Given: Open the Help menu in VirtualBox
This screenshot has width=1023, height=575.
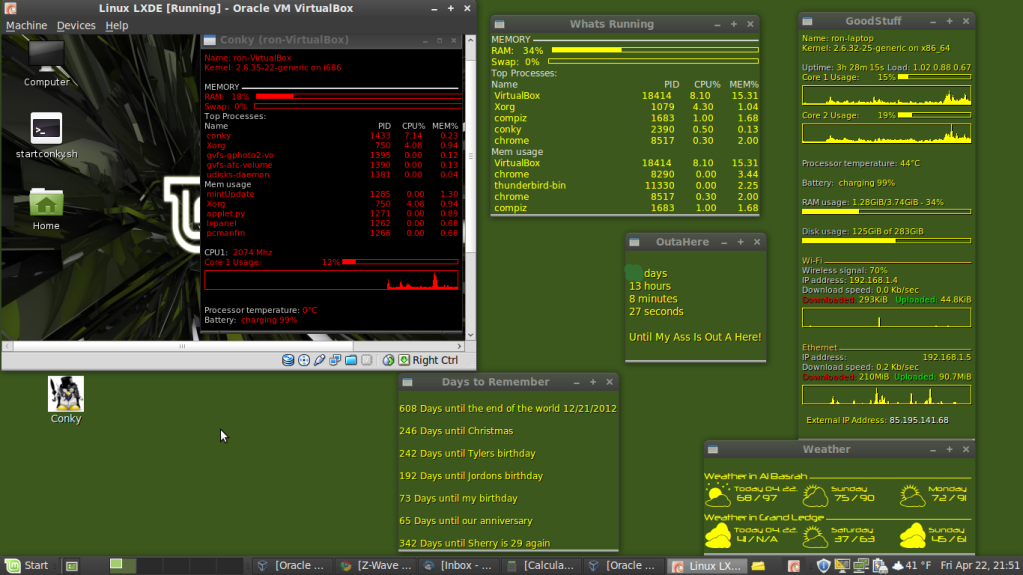Looking at the screenshot, I should (x=117, y=25).
